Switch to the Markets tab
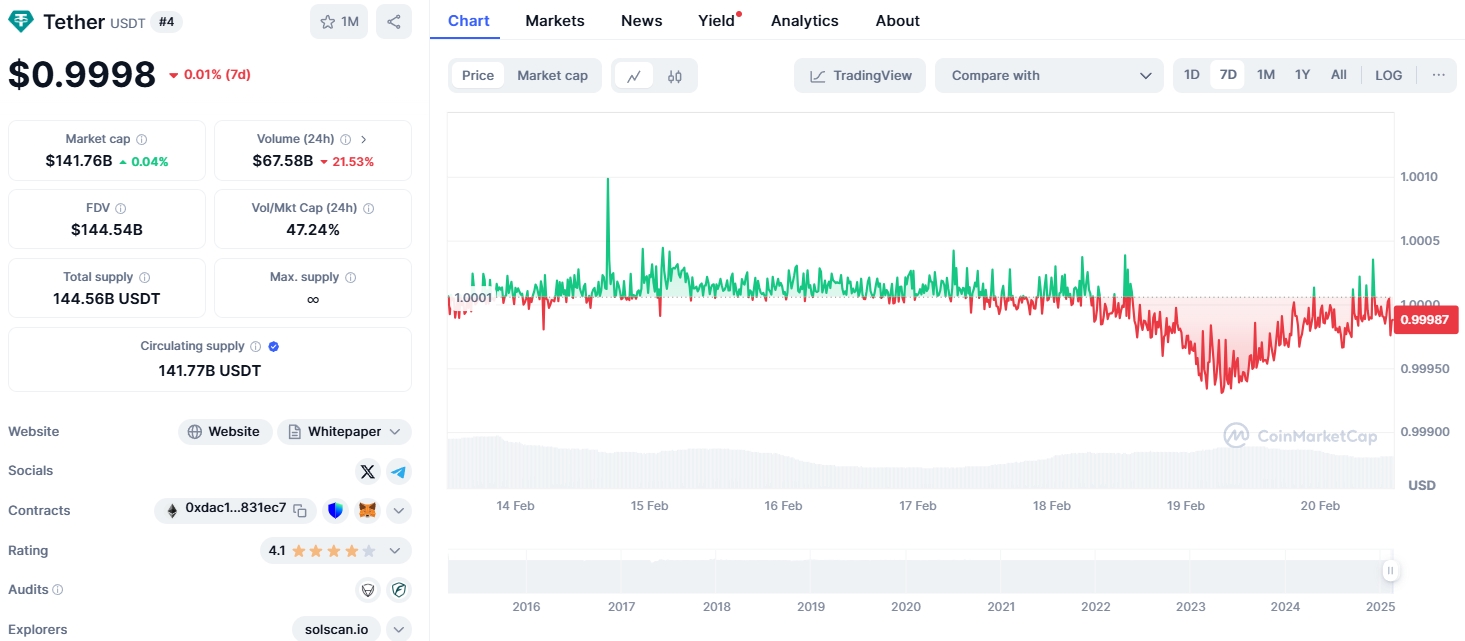1465x641 pixels. coord(554,21)
